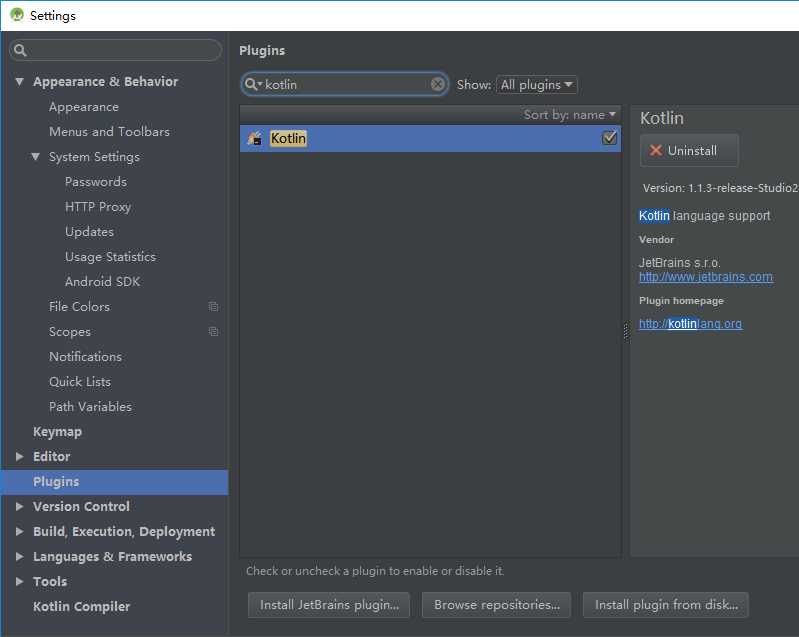
Task: Expand the Editor section
Action: [x=19, y=457]
